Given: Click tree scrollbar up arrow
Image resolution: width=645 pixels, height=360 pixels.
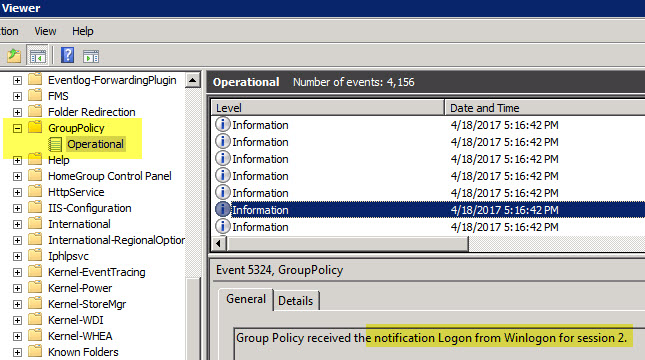Looking at the screenshot, I should tap(193, 80).
